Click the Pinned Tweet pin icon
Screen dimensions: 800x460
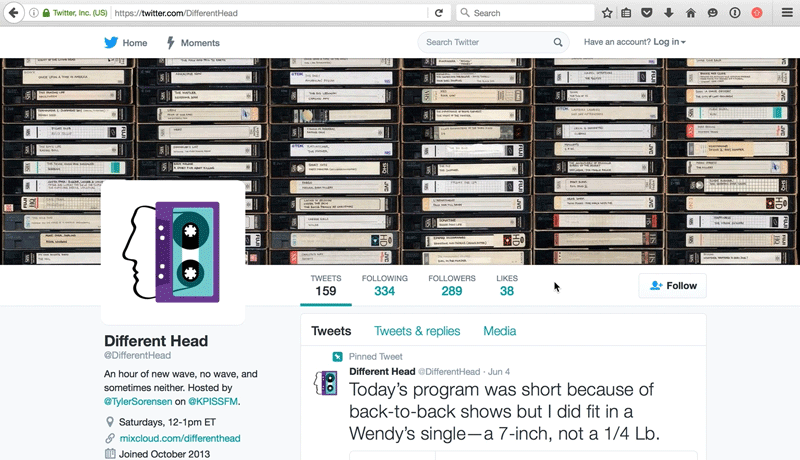pos(337,356)
